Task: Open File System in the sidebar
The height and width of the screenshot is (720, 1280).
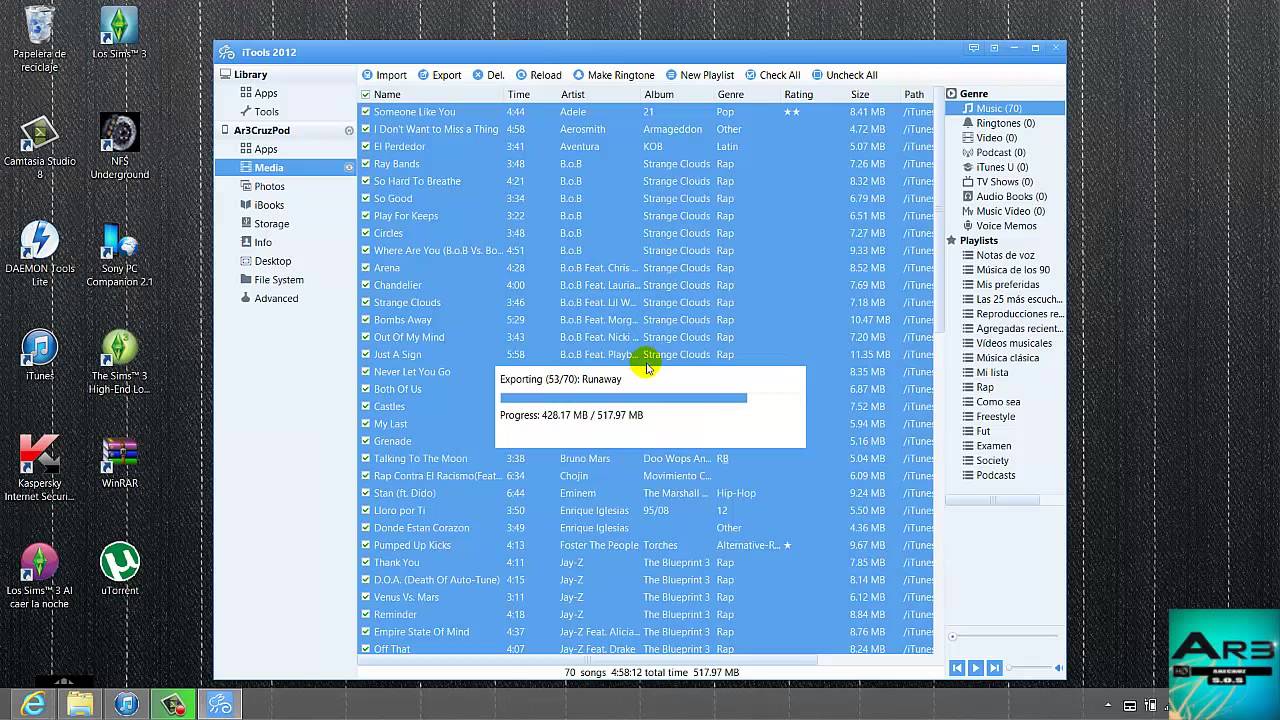Action: [272, 280]
